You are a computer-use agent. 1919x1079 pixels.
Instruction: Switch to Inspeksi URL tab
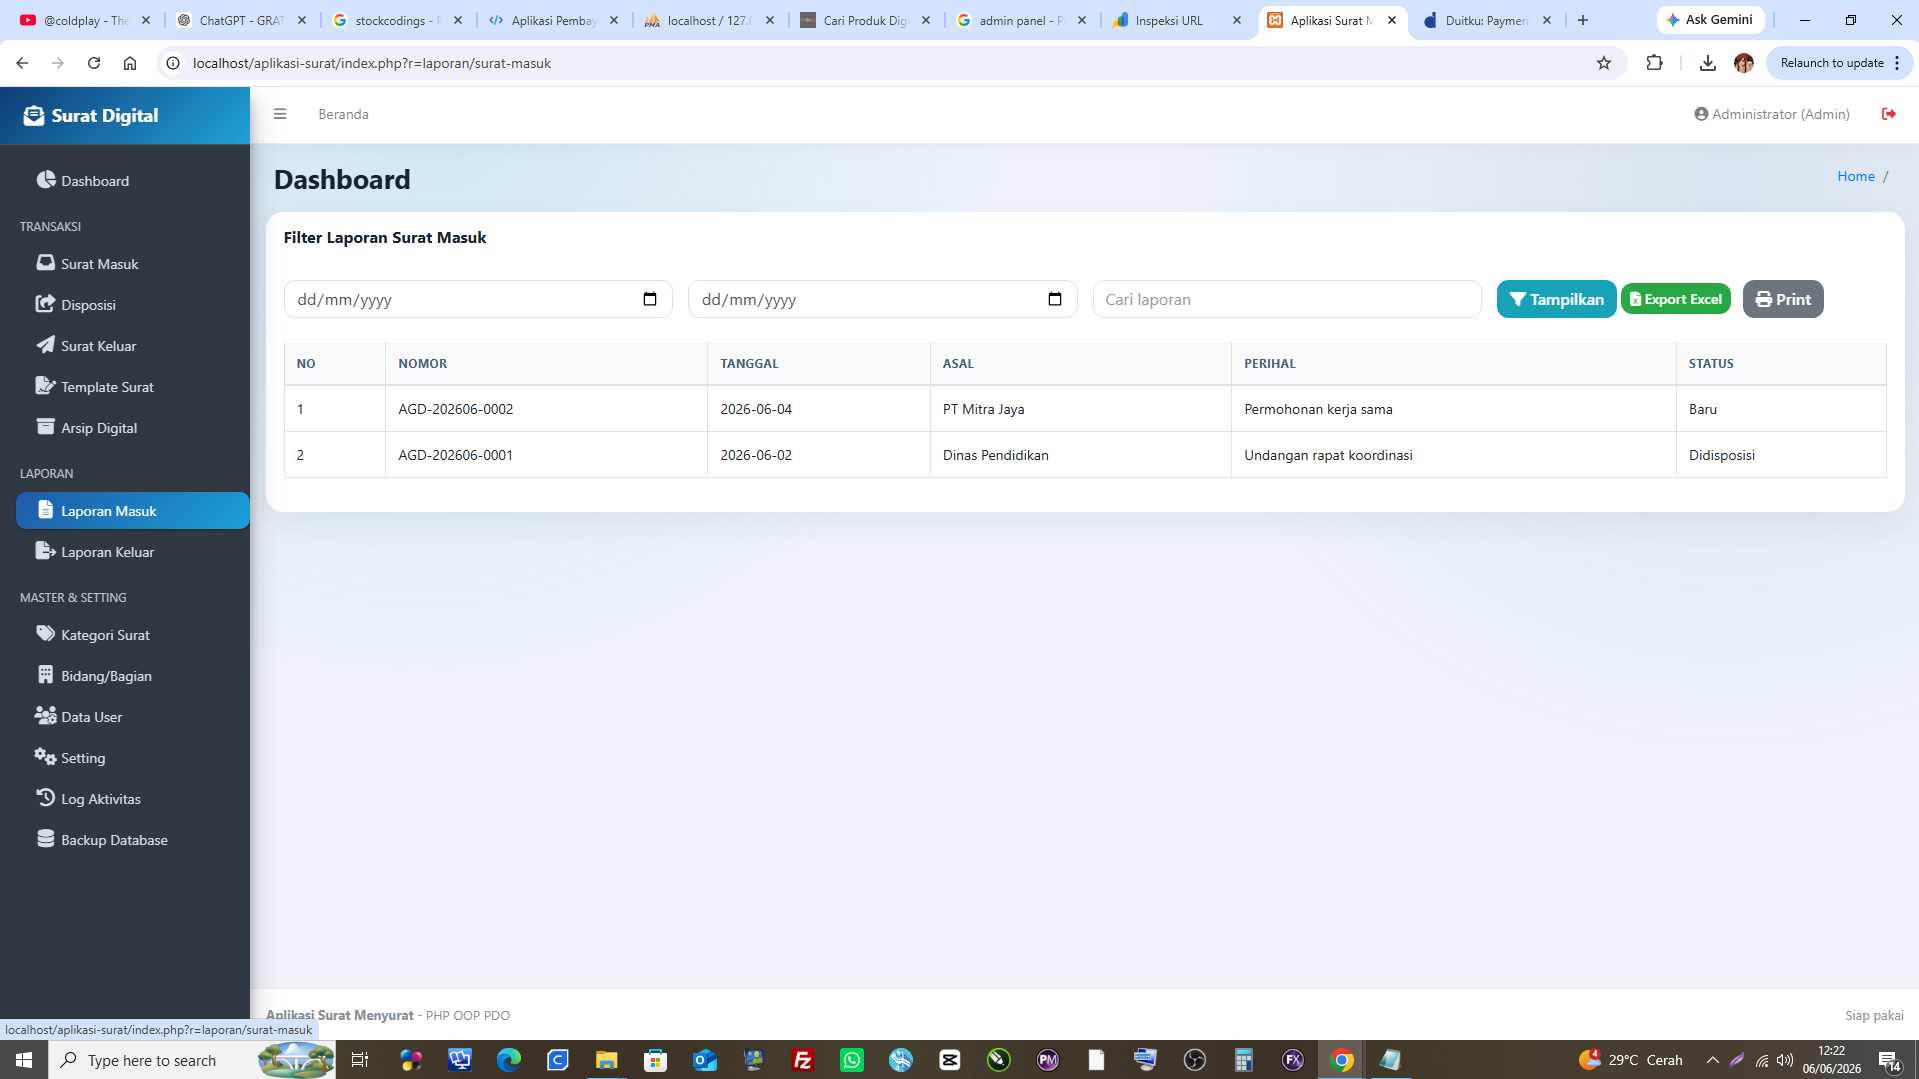click(x=1177, y=20)
